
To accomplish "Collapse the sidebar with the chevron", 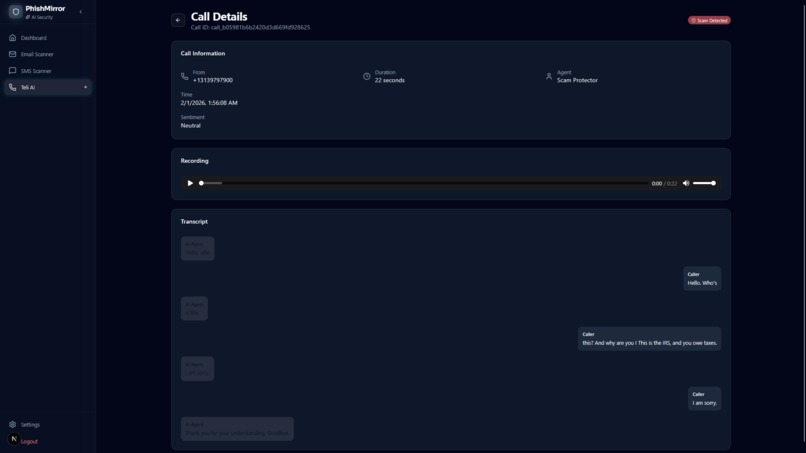I will coord(81,12).
